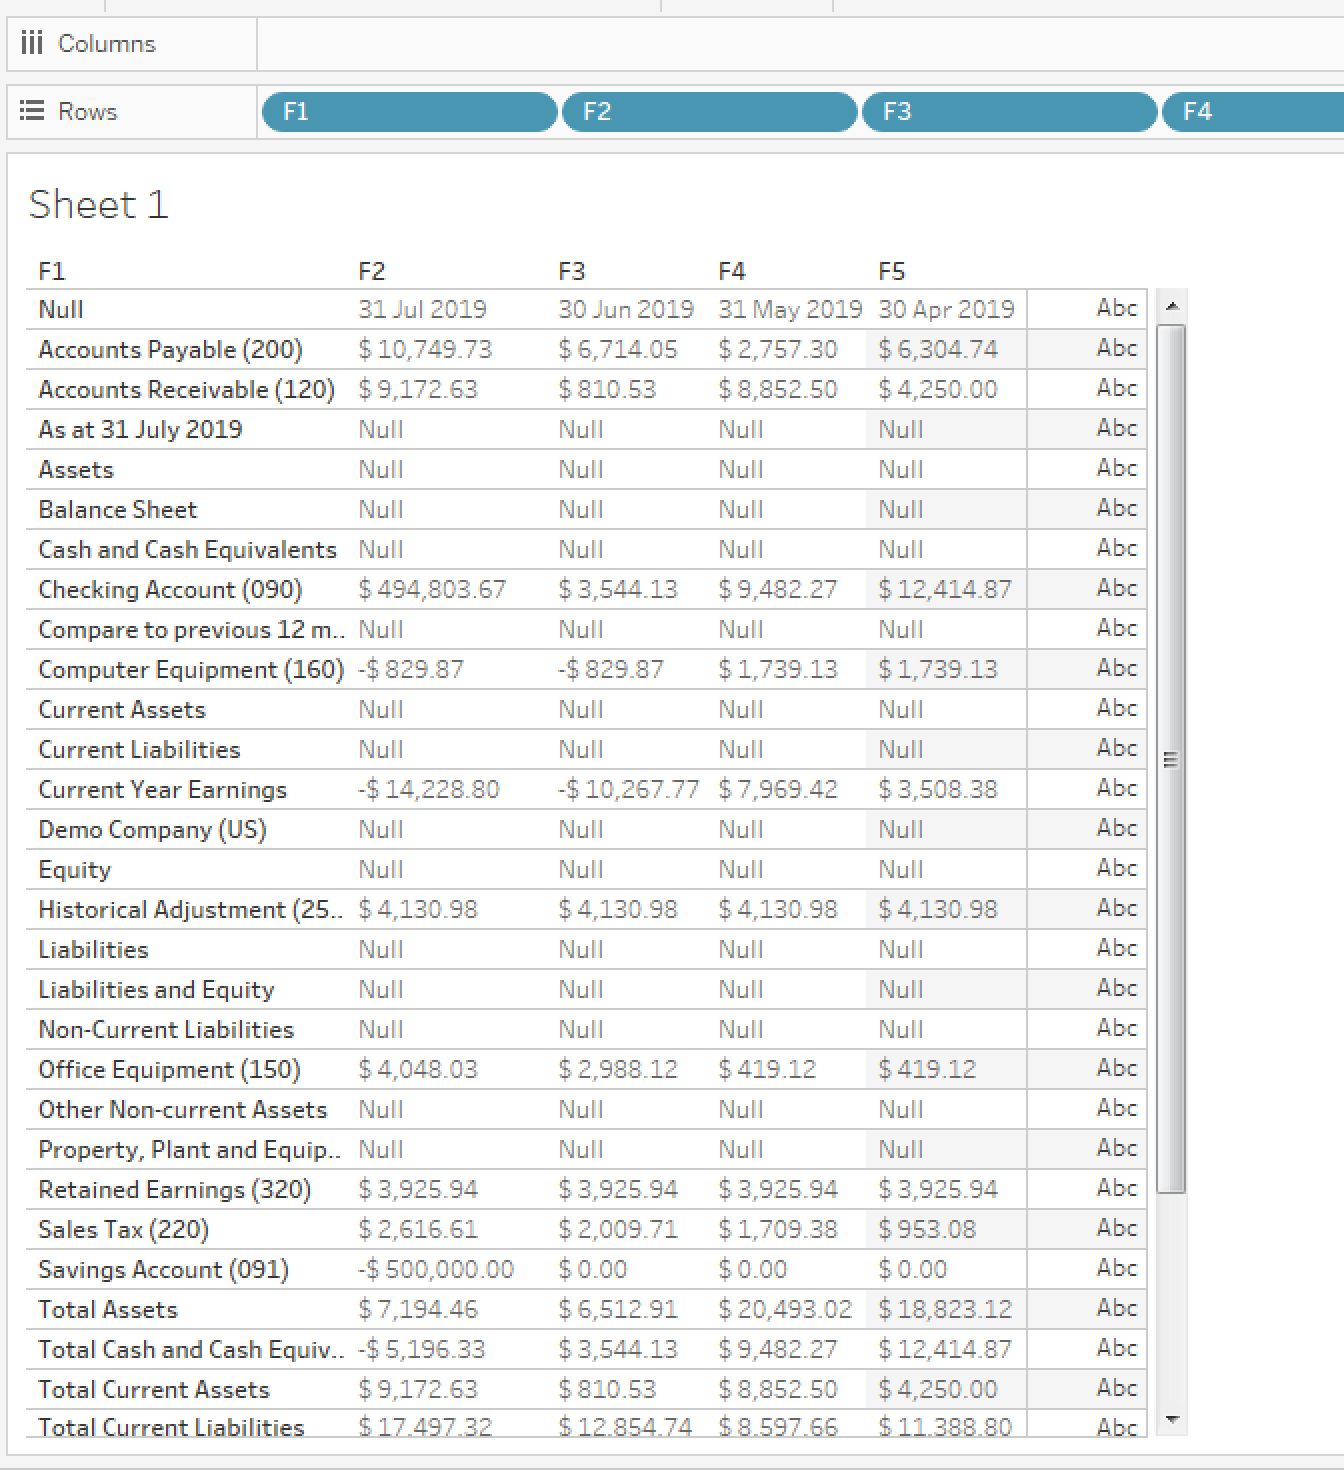Screen dimensions: 1344x1470
Task: Select the Accounts Payable (200) row label
Action: [x=170, y=349]
